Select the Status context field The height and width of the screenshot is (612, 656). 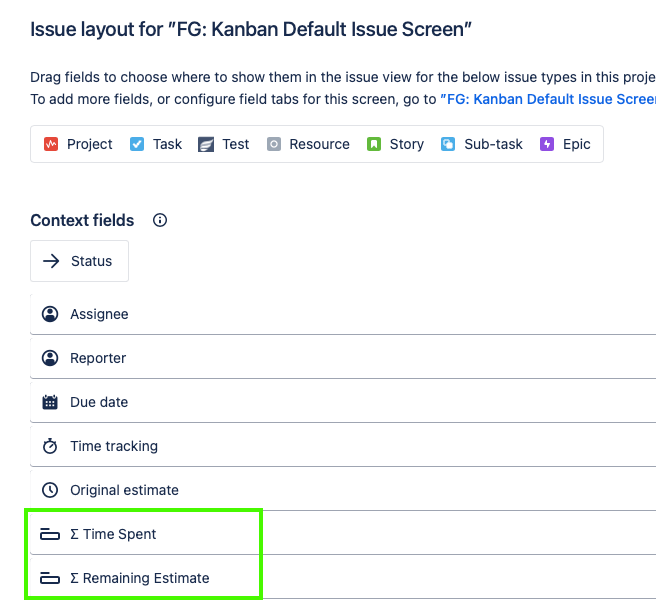[79, 261]
